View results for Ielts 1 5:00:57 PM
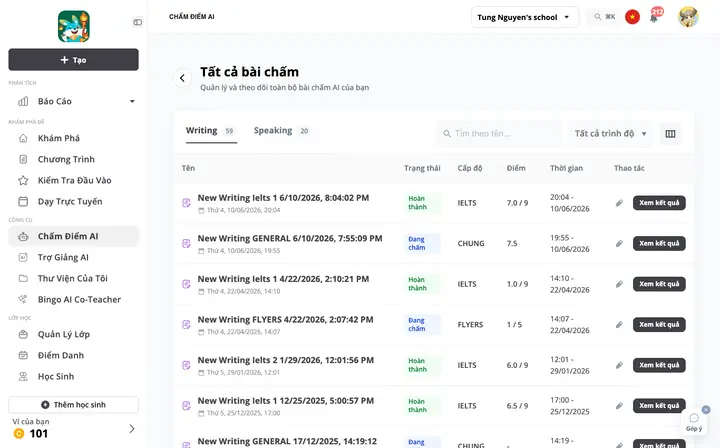 pyautogui.click(x=659, y=406)
